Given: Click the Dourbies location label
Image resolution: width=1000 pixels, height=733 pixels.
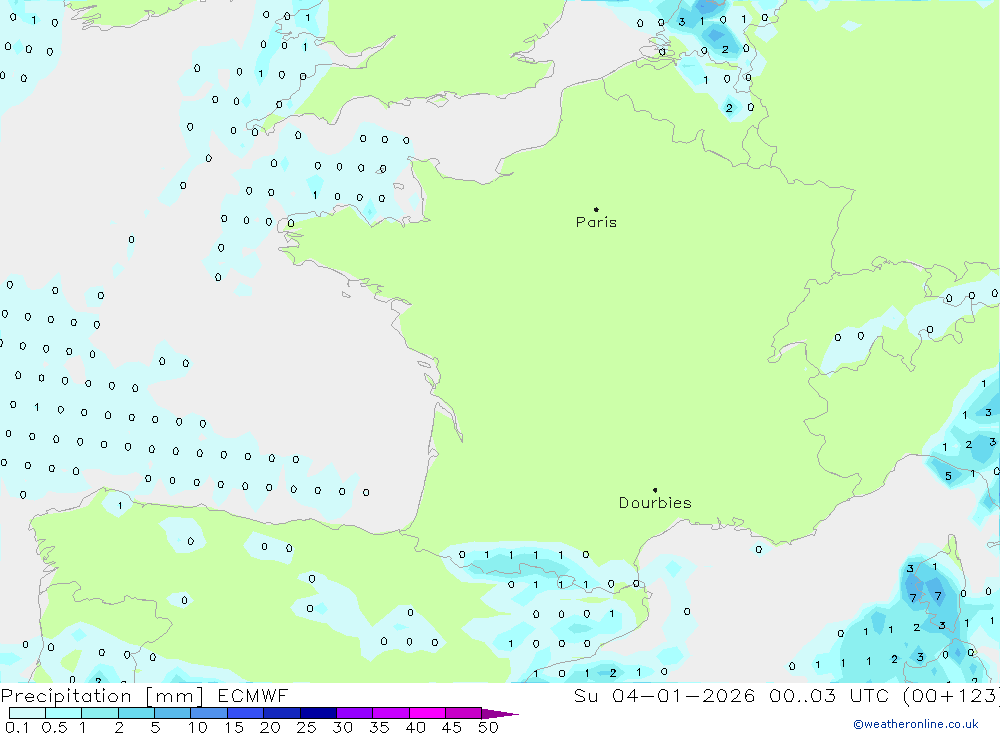Looking at the screenshot, I should click(655, 503).
